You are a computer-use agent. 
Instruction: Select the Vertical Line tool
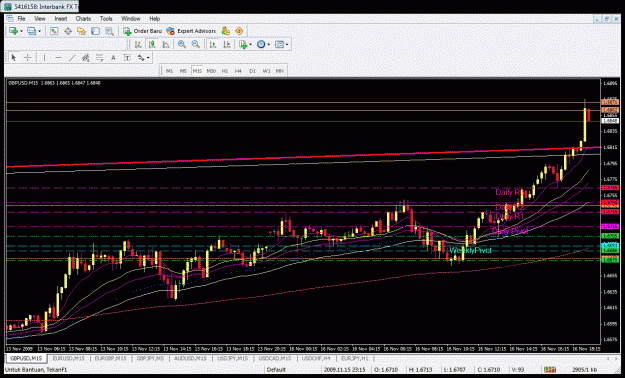[44, 58]
